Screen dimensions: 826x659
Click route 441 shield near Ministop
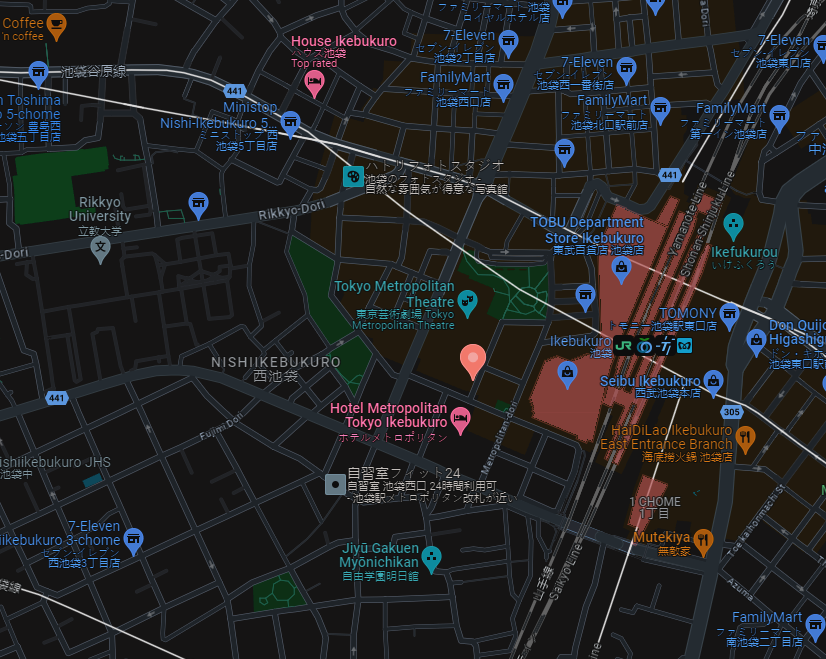coord(235,91)
